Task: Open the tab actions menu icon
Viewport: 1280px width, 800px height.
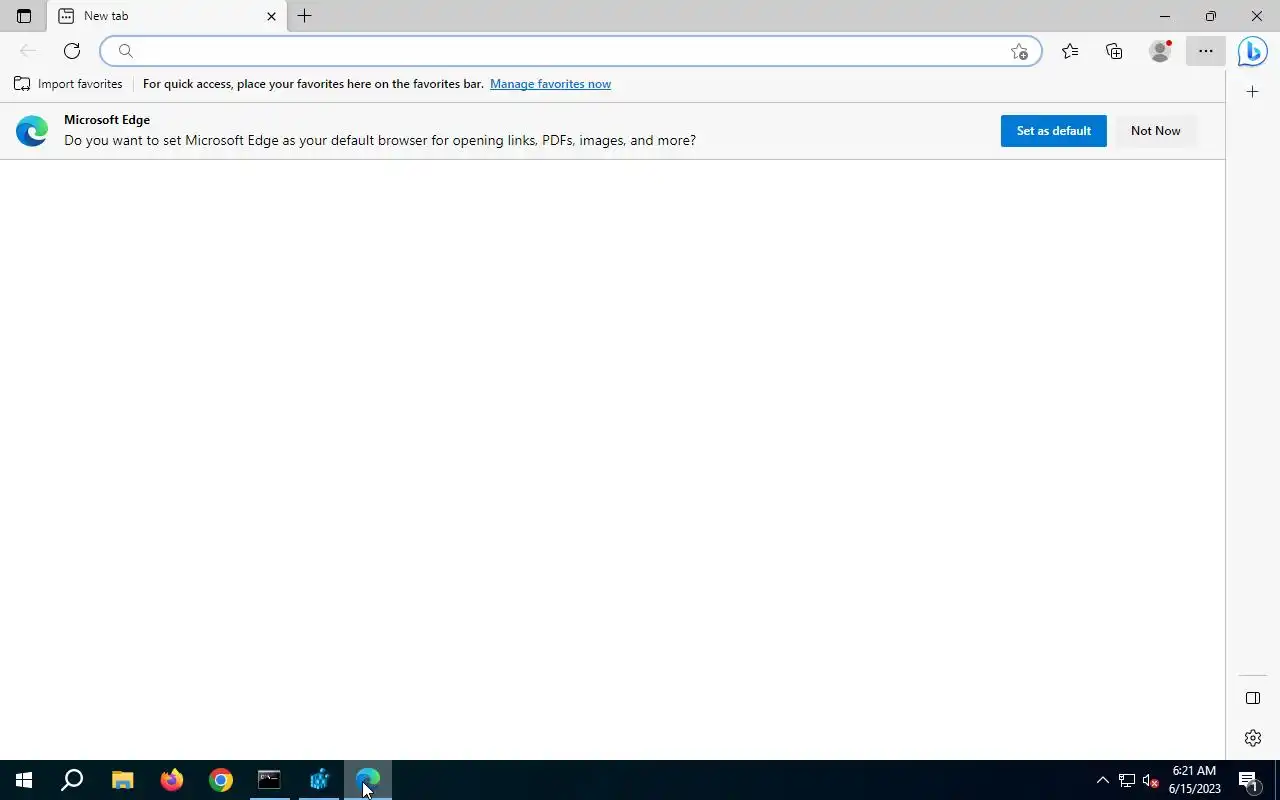Action: pos(24,16)
